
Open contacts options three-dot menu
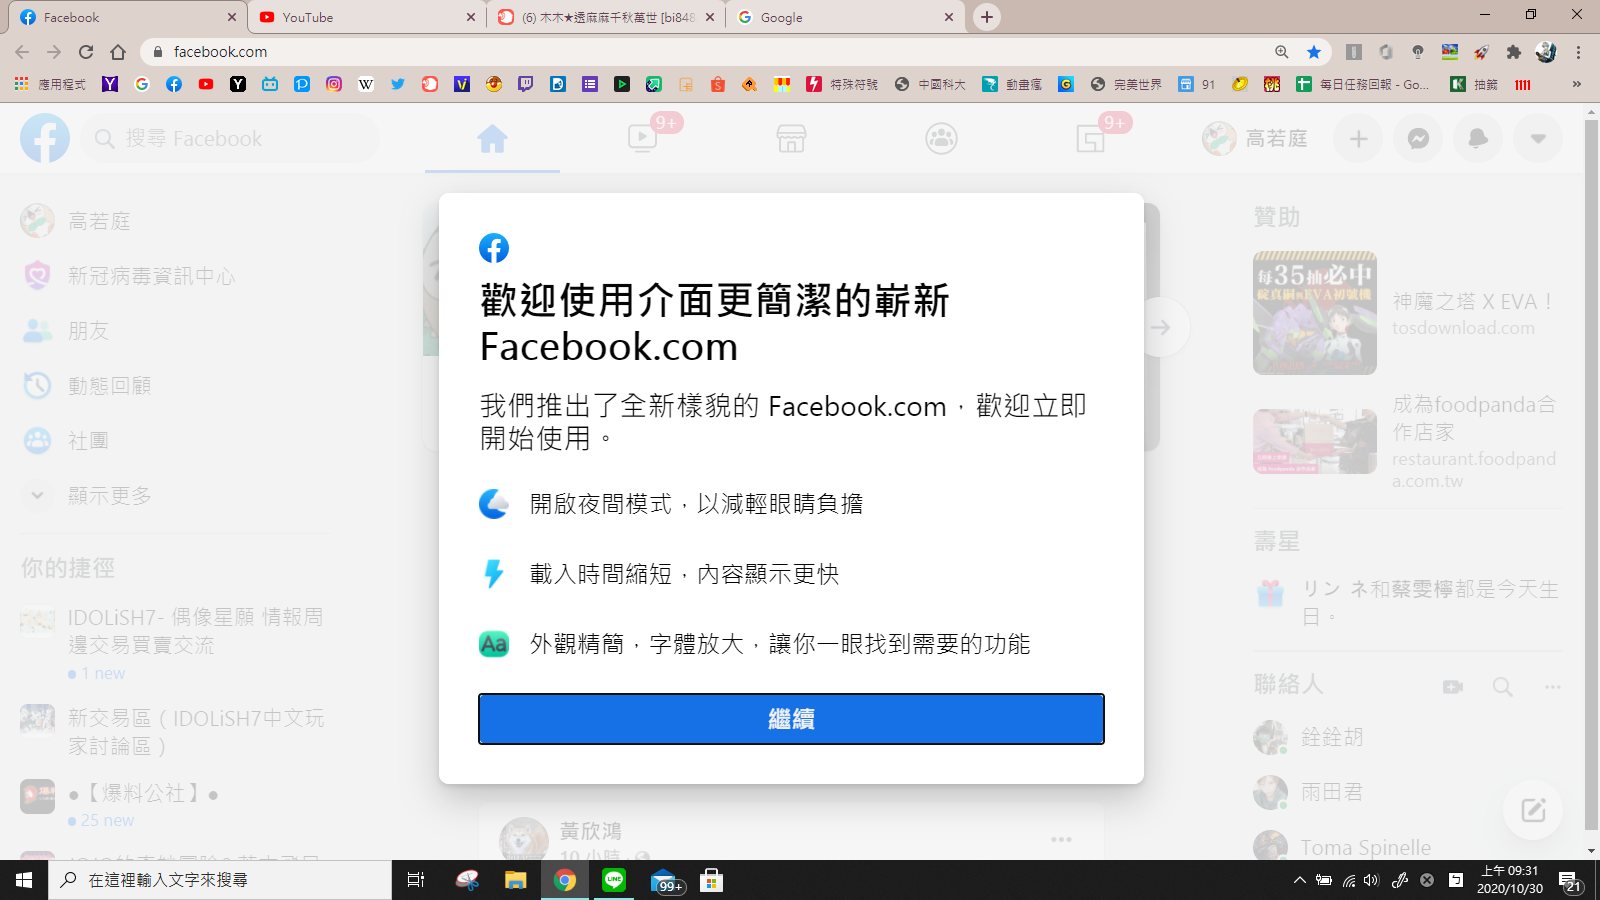(1552, 687)
